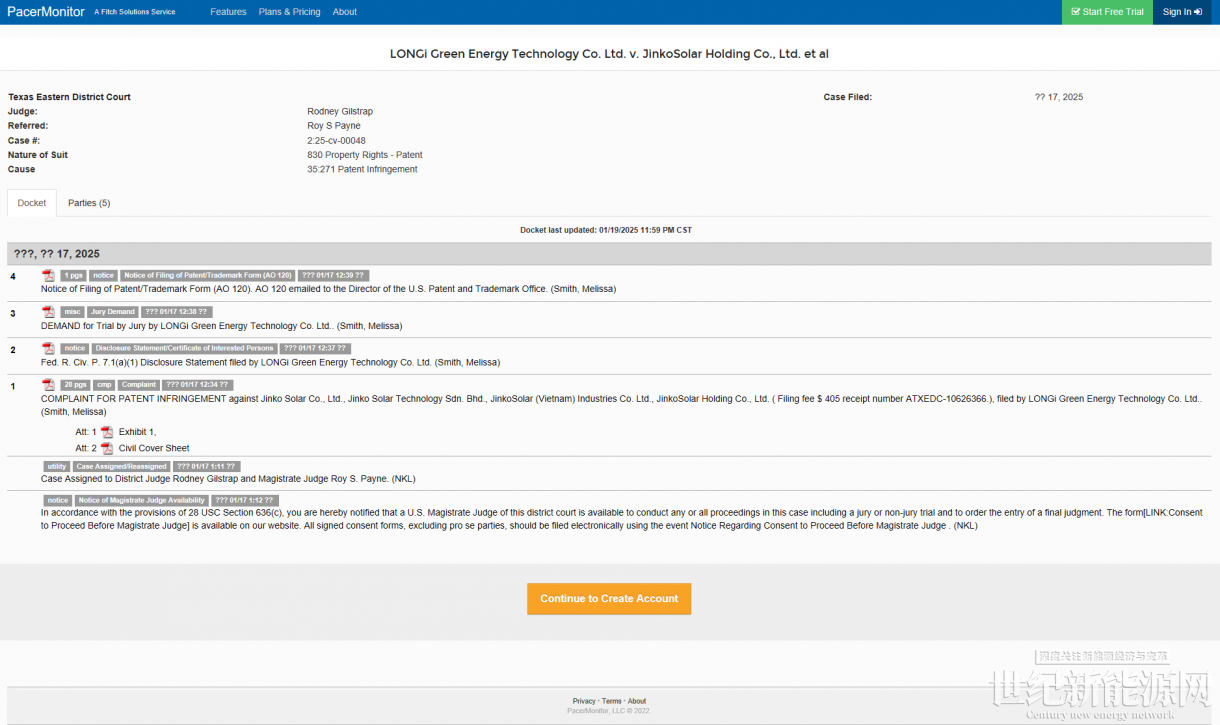Viewport: 1220px width, 725px height.
Task: Select '35:271 Patent Infringement' cause text
Action: point(362,169)
